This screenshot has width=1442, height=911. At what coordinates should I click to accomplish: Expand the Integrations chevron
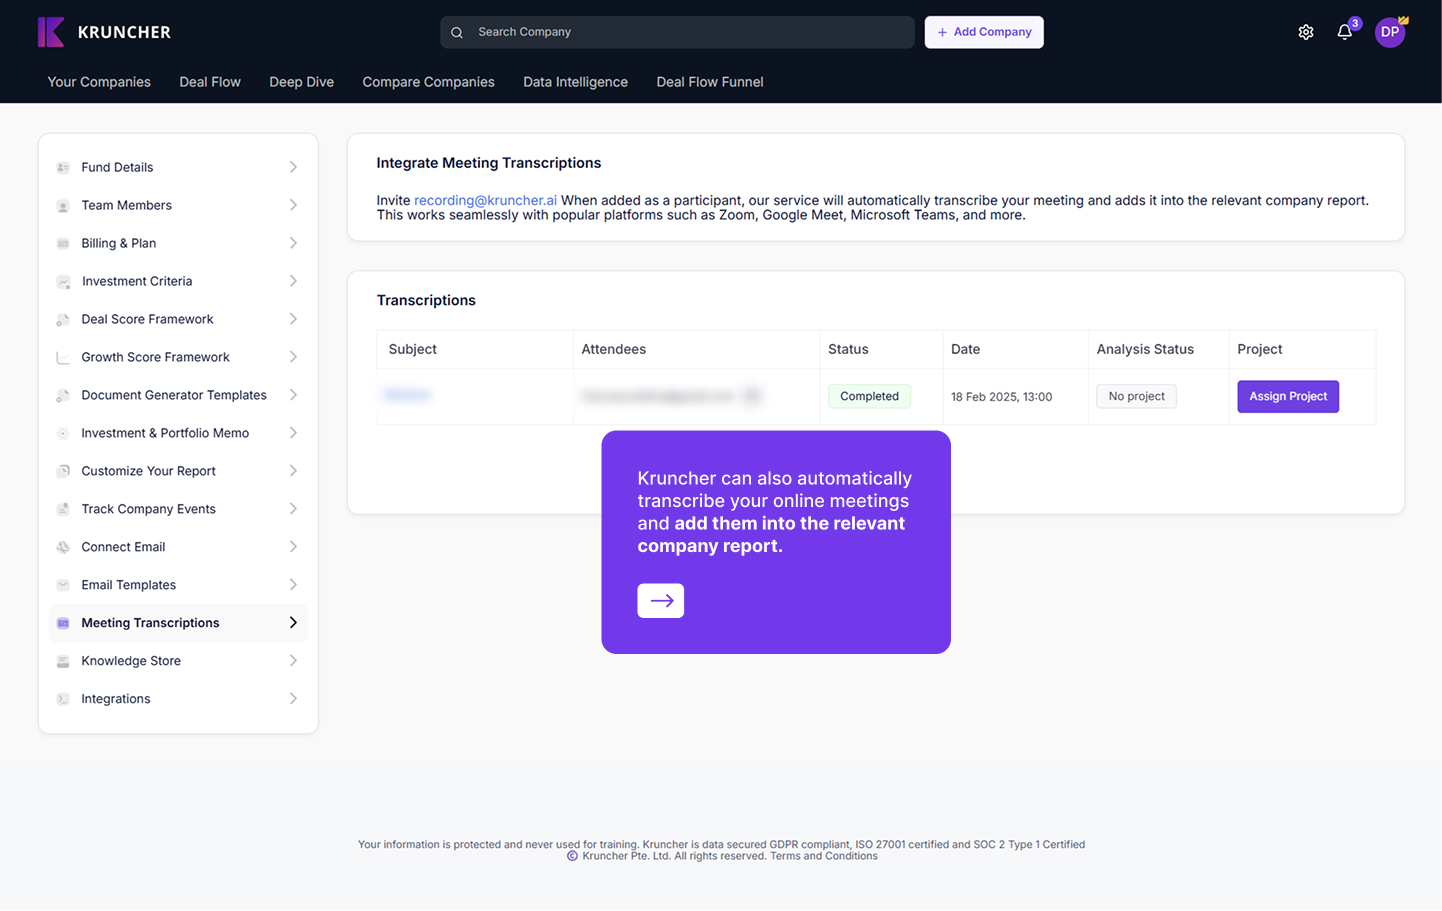pyautogui.click(x=293, y=699)
